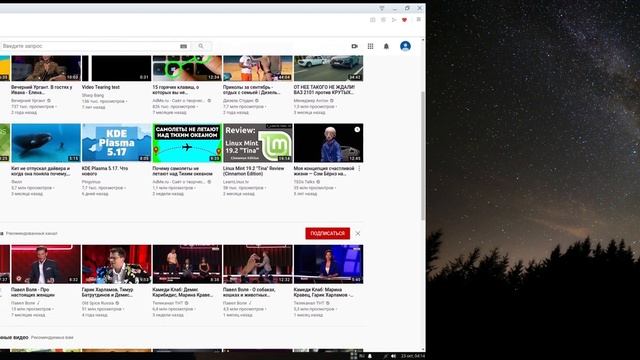The width and height of the screenshot is (640, 360).
Task: Click the red heart bookmark icon in browser toolbar
Action: point(404,20)
